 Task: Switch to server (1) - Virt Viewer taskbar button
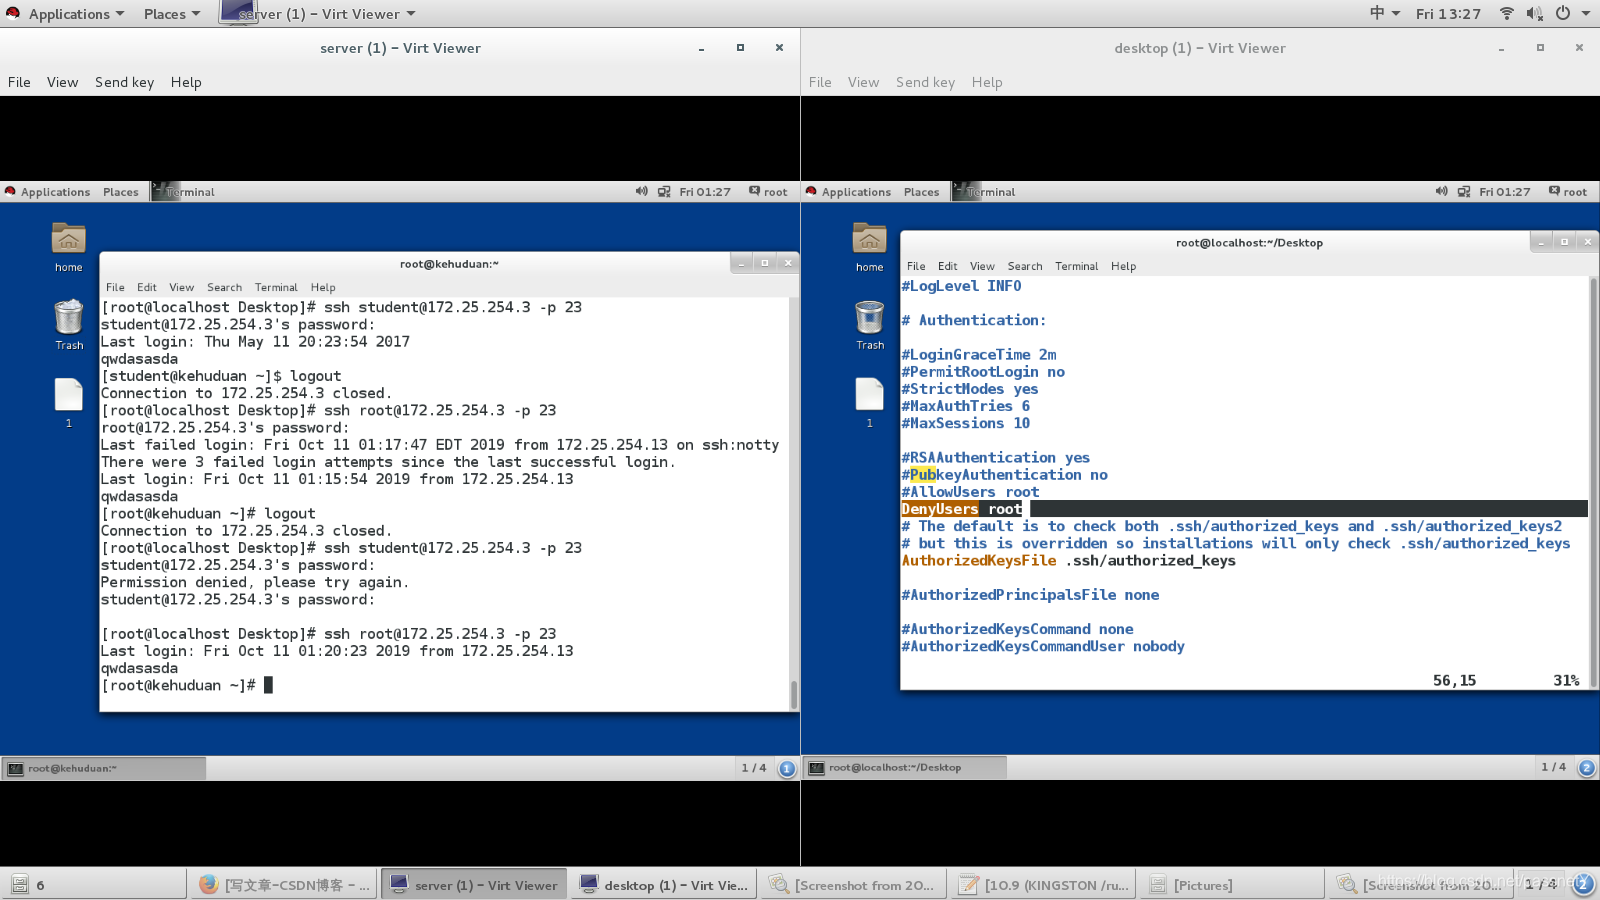pyautogui.click(x=474, y=884)
